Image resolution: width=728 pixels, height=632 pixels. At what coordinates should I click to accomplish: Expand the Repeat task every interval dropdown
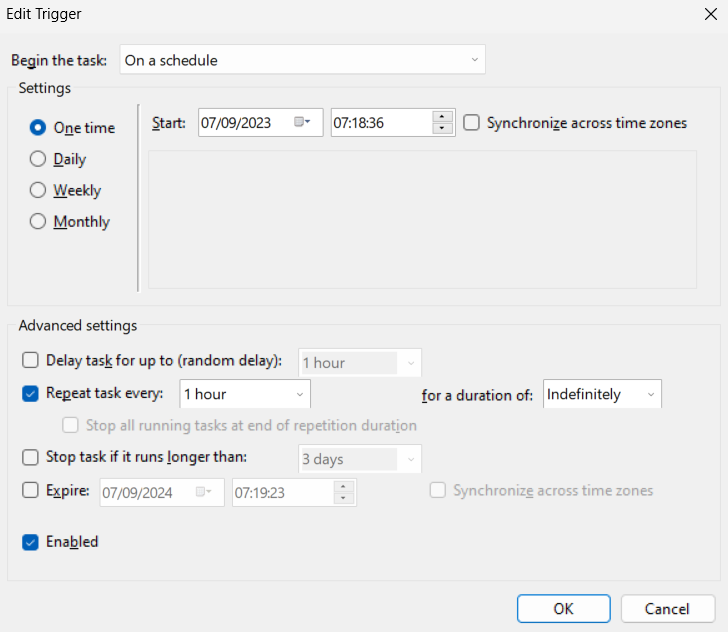[x=245, y=394]
